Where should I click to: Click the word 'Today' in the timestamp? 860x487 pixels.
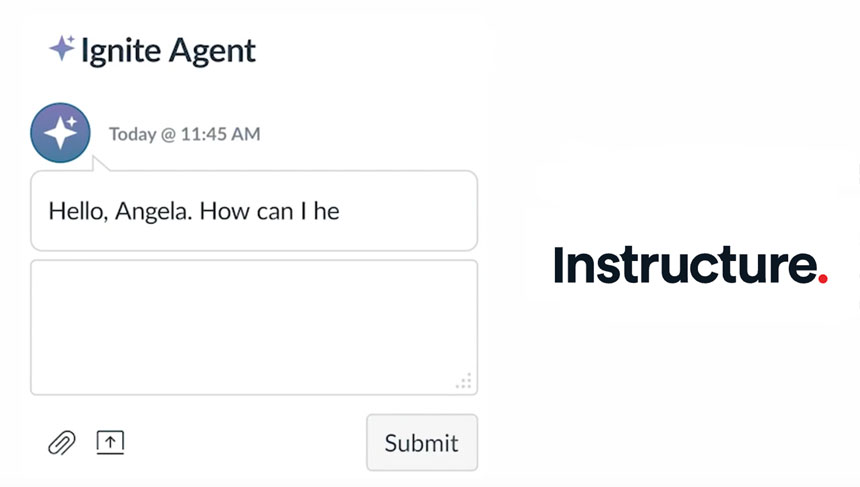[x=132, y=134]
